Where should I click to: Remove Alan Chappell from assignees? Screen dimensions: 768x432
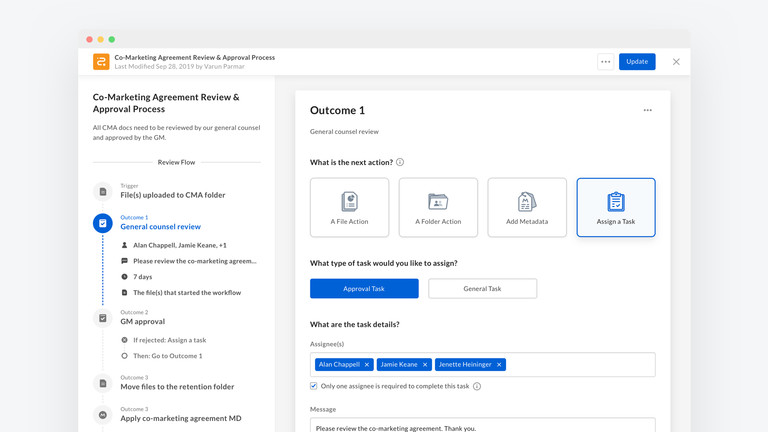click(367, 365)
